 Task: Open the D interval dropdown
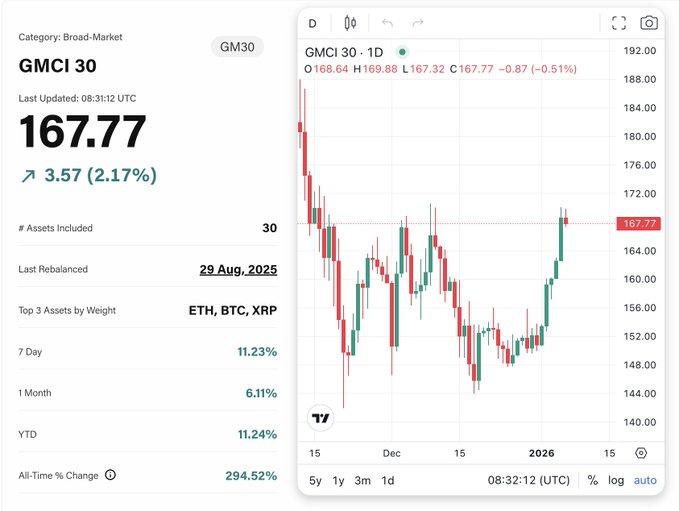(313, 23)
